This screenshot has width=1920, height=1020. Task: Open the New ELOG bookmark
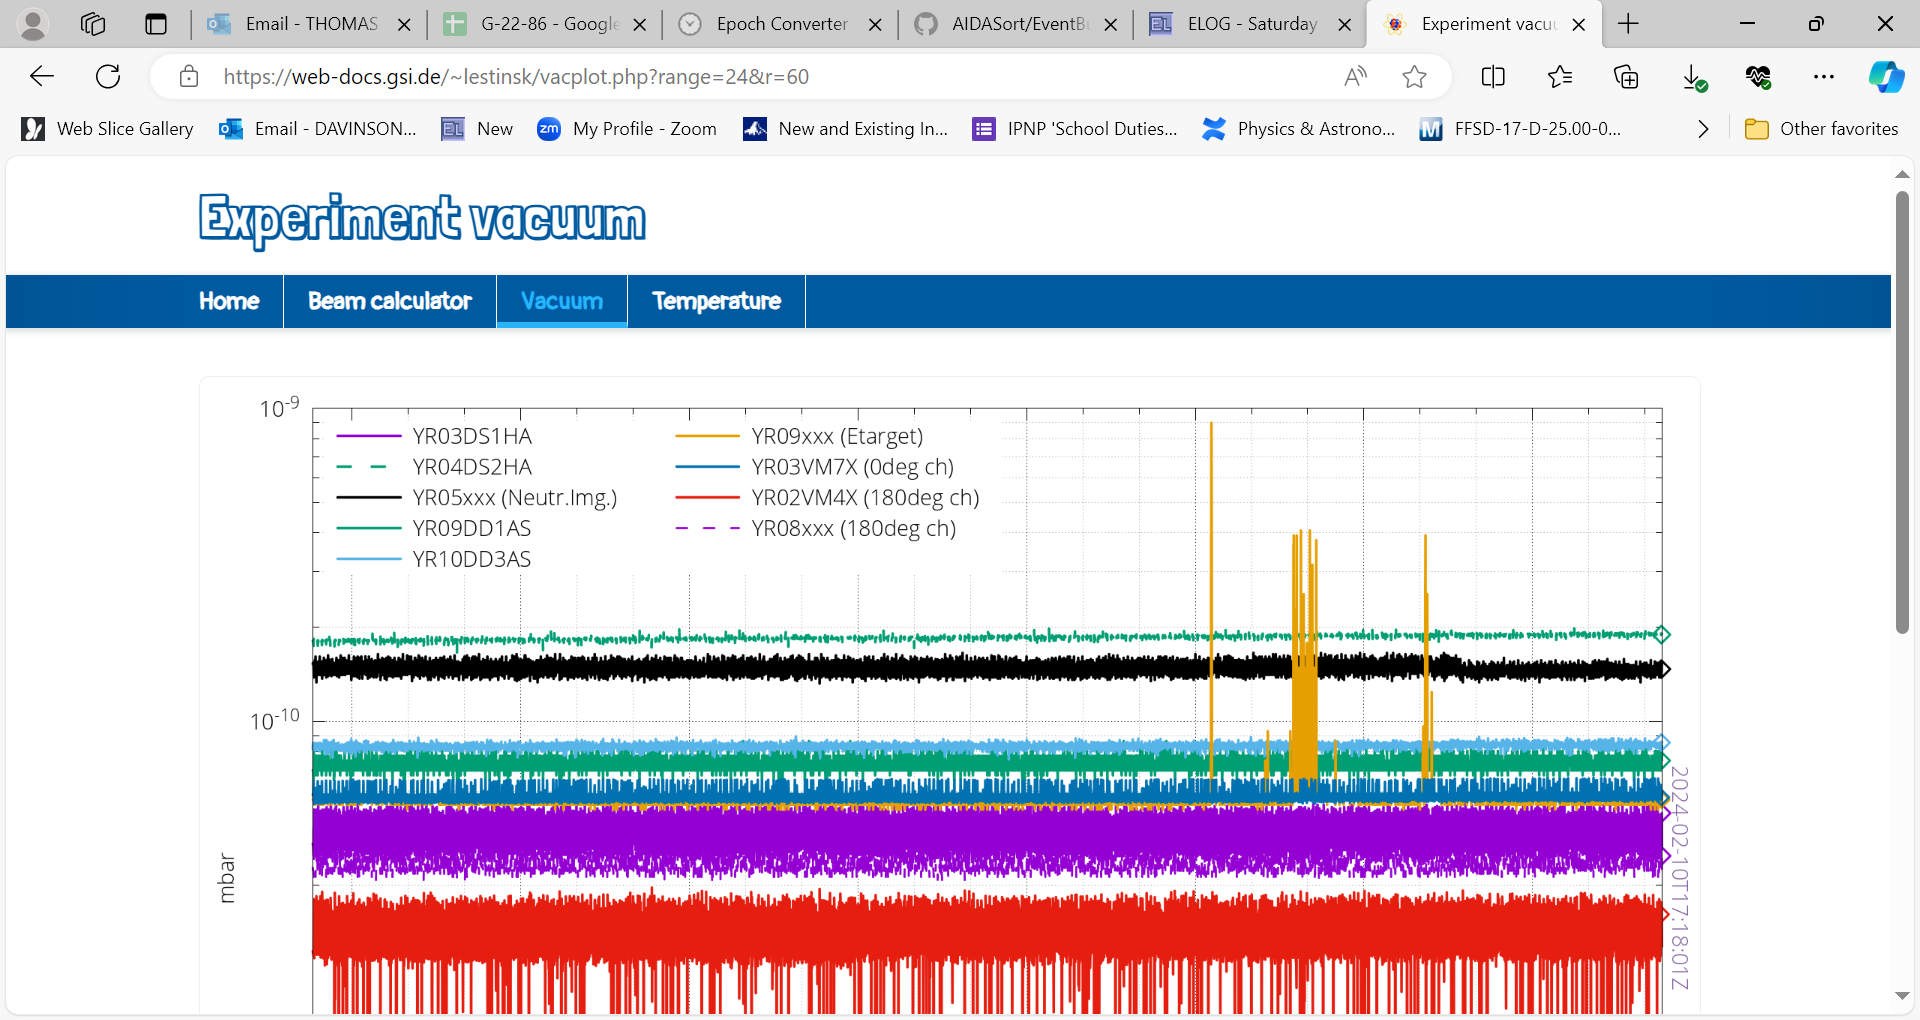coord(478,129)
